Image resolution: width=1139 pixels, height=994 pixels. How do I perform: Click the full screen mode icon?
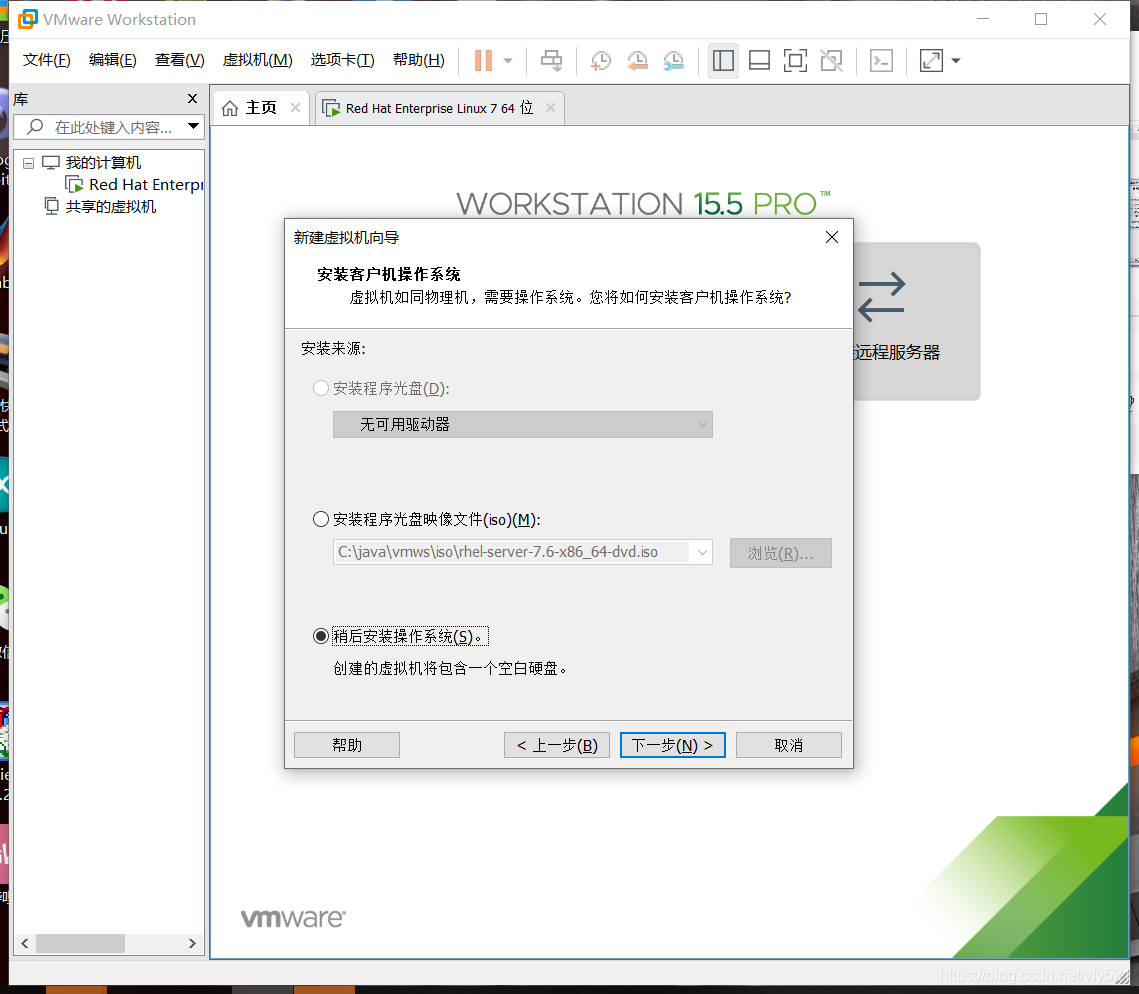coord(795,61)
